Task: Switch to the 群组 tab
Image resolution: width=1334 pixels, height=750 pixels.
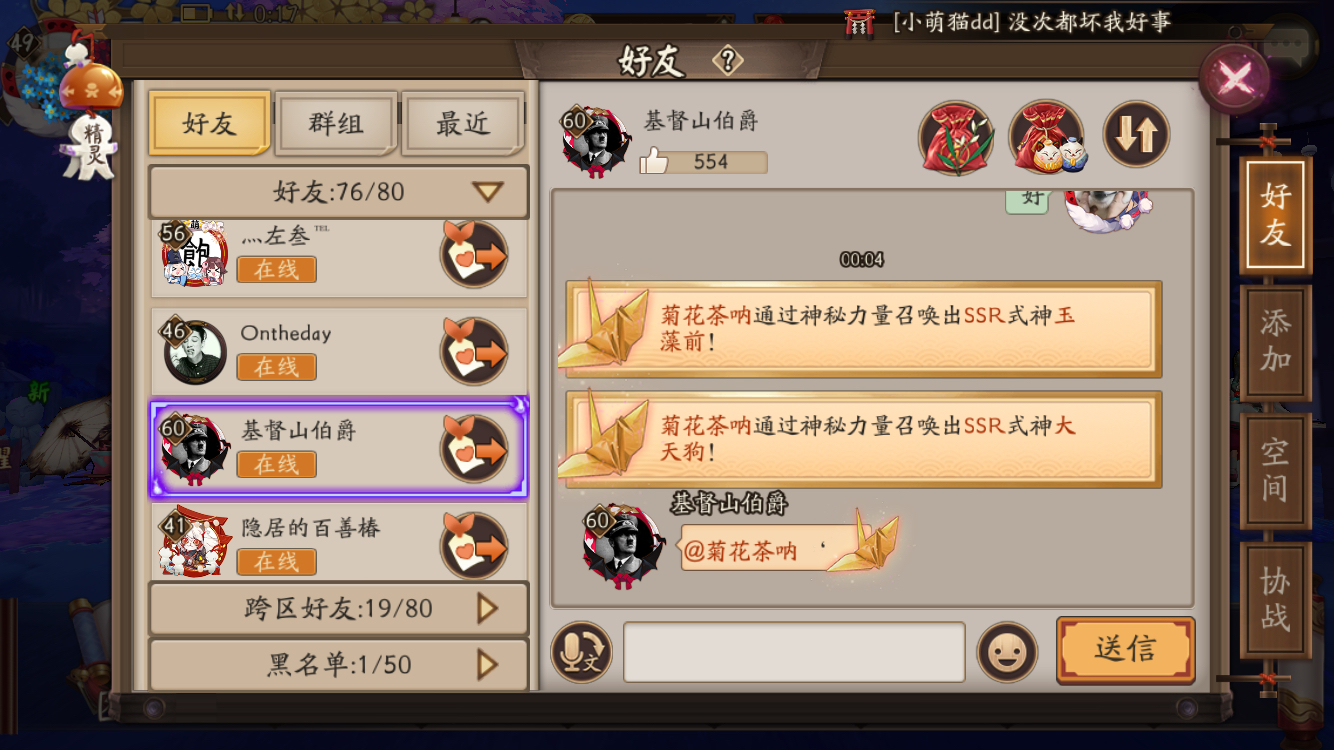Action: (336, 124)
